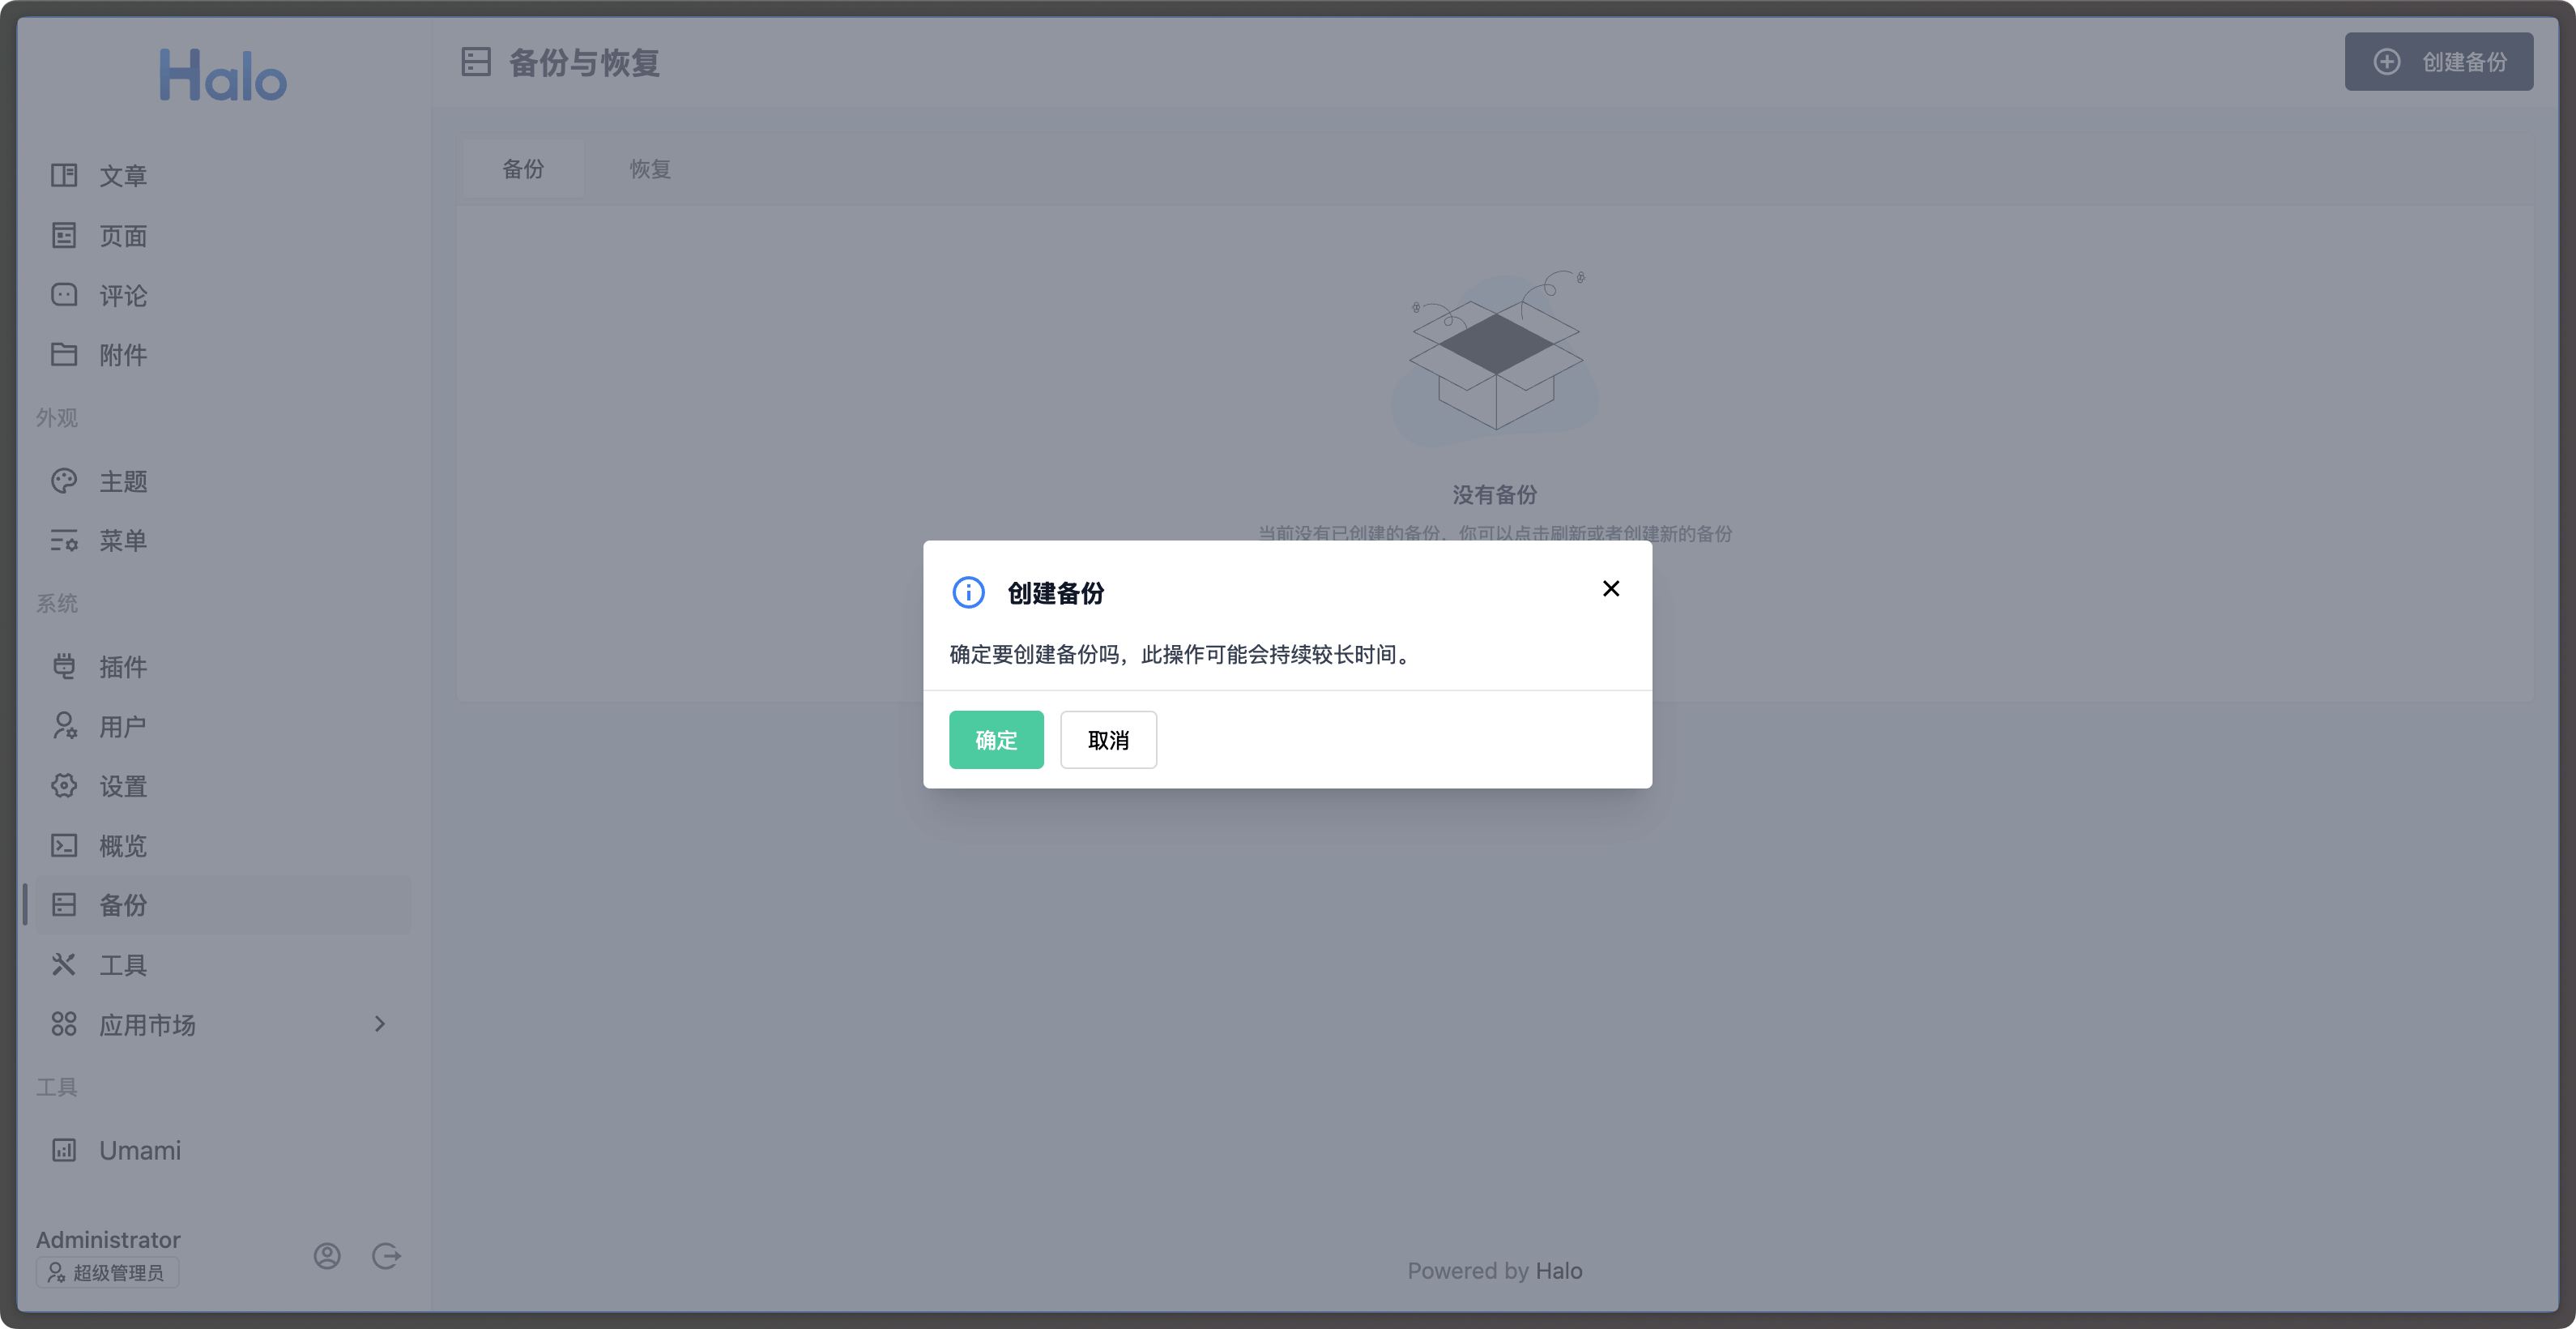Click the 评论 chat bubble icon
This screenshot has width=2576, height=1329.
tap(64, 295)
